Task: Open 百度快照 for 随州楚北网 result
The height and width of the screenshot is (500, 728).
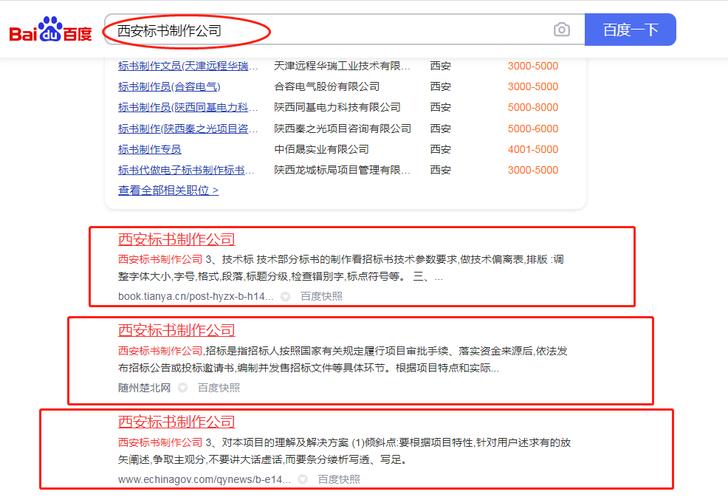Action: (x=219, y=388)
